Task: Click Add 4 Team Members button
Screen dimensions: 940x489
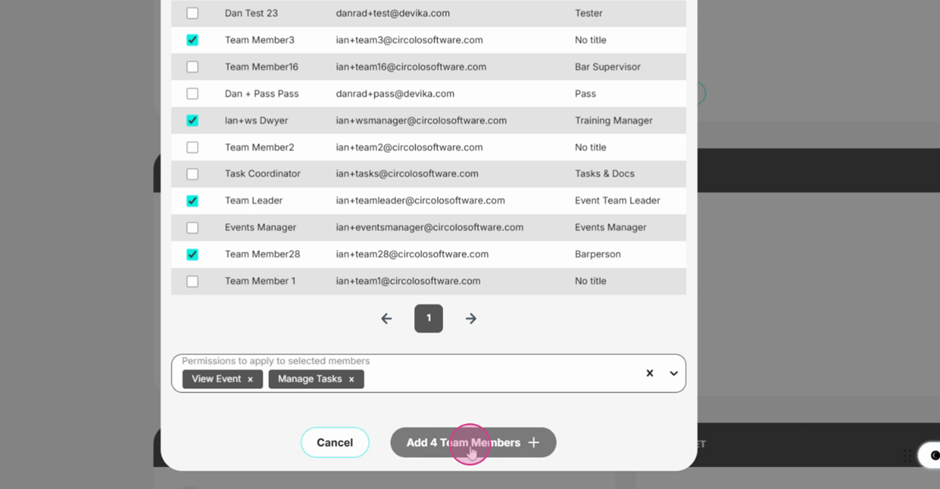Action: coord(473,443)
